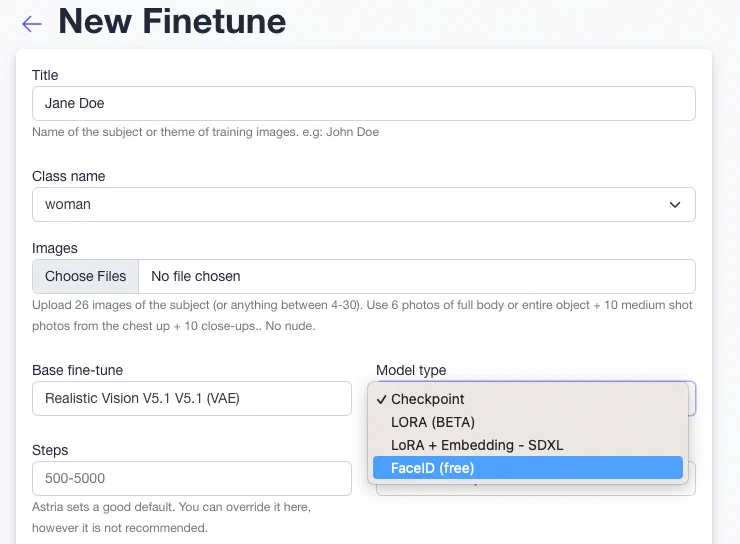Click the Class name label
This screenshot has width=740, height=544.
pos(68,176)
